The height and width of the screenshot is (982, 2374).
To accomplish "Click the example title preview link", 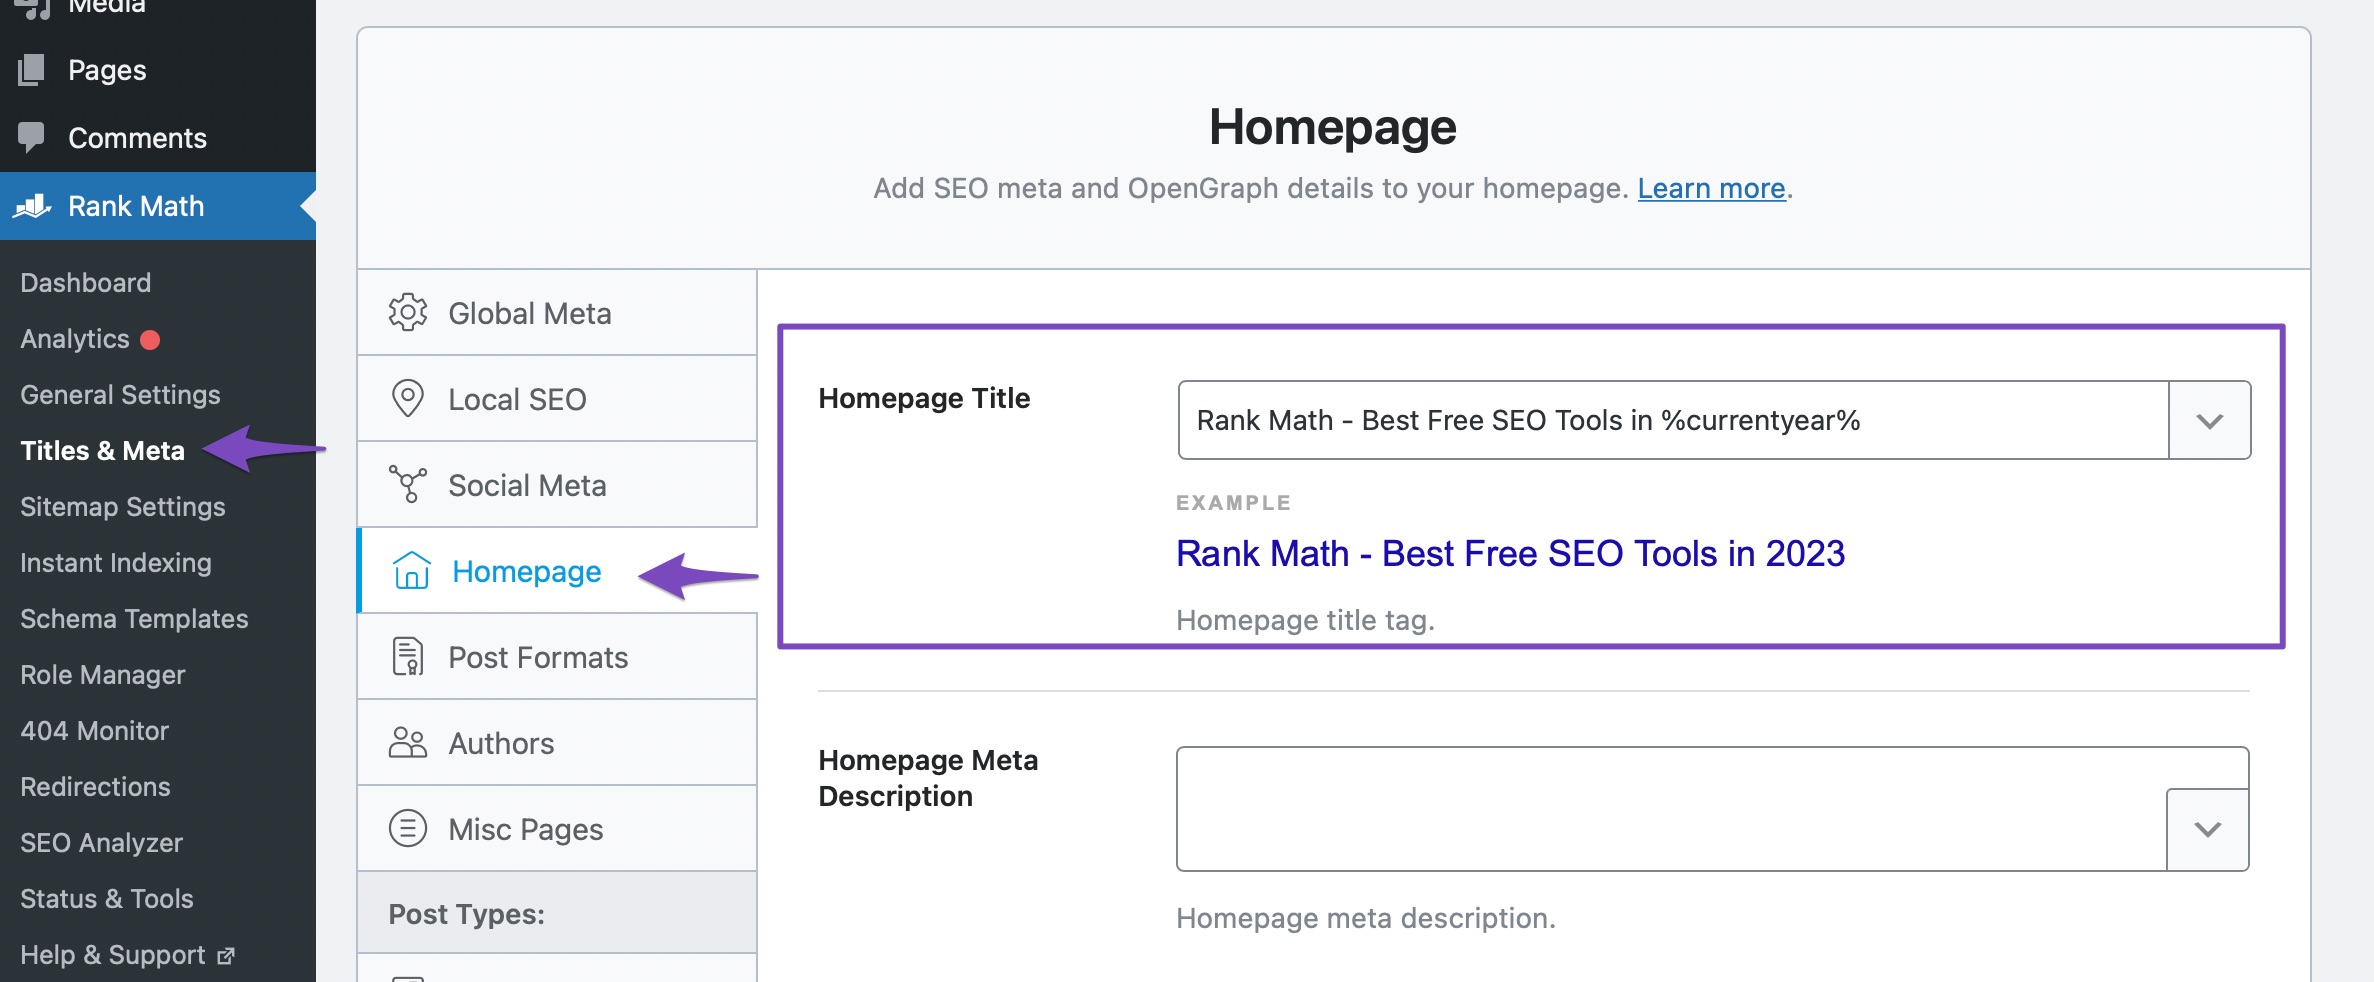I will [1510, 553].
